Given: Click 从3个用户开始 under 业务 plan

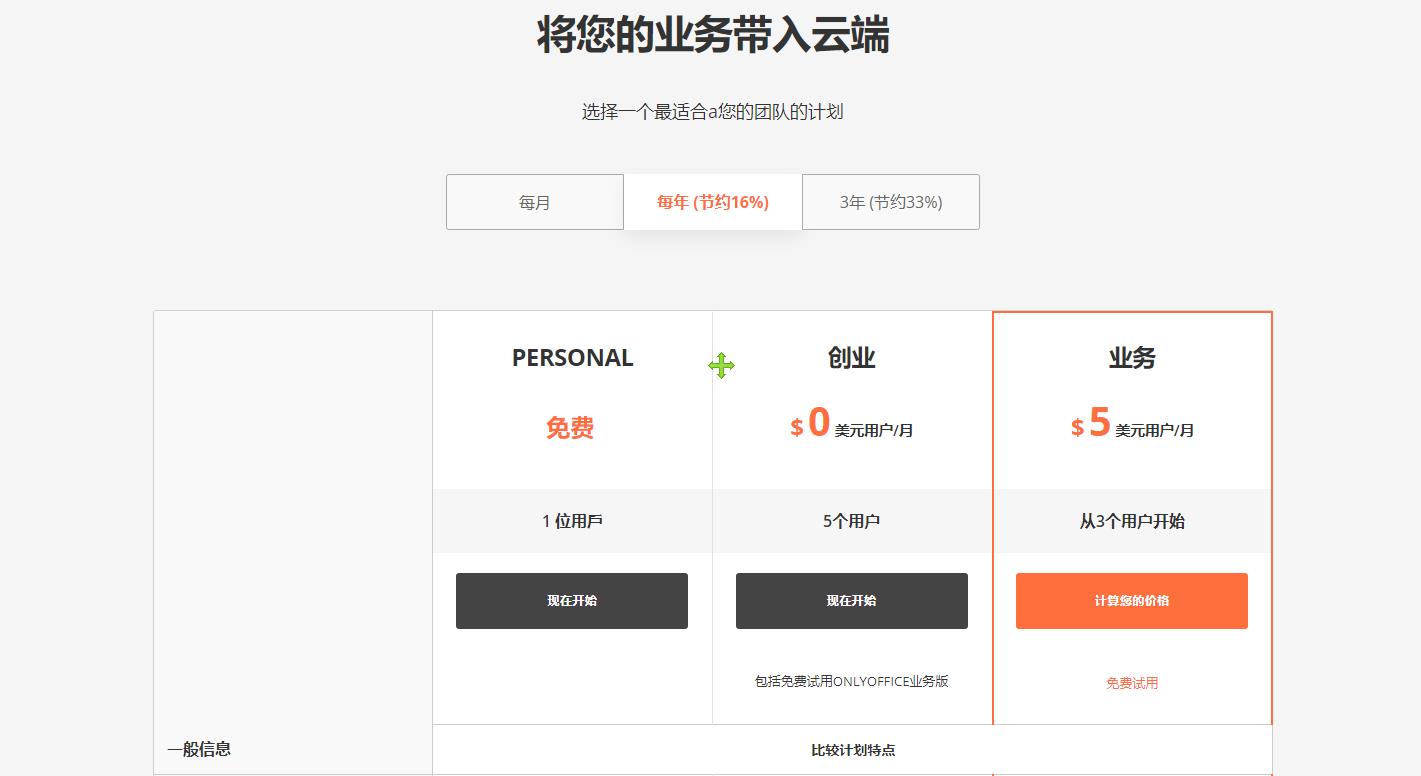Looking at the screenshot, I should [x=1131, y=520].
